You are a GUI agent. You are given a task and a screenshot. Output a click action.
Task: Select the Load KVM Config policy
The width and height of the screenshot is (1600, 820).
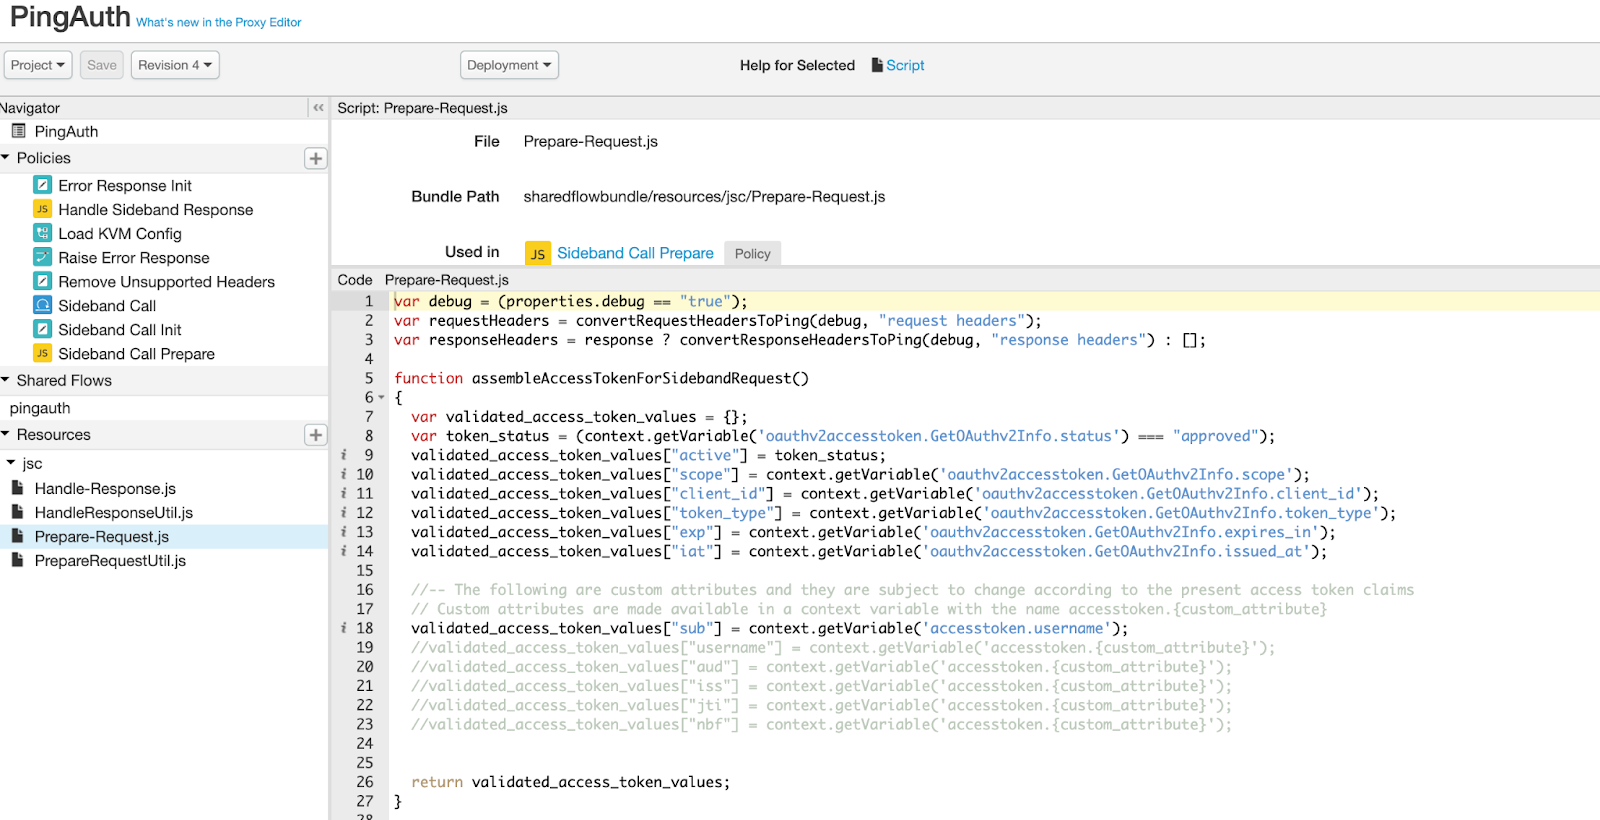coord(120,233)
